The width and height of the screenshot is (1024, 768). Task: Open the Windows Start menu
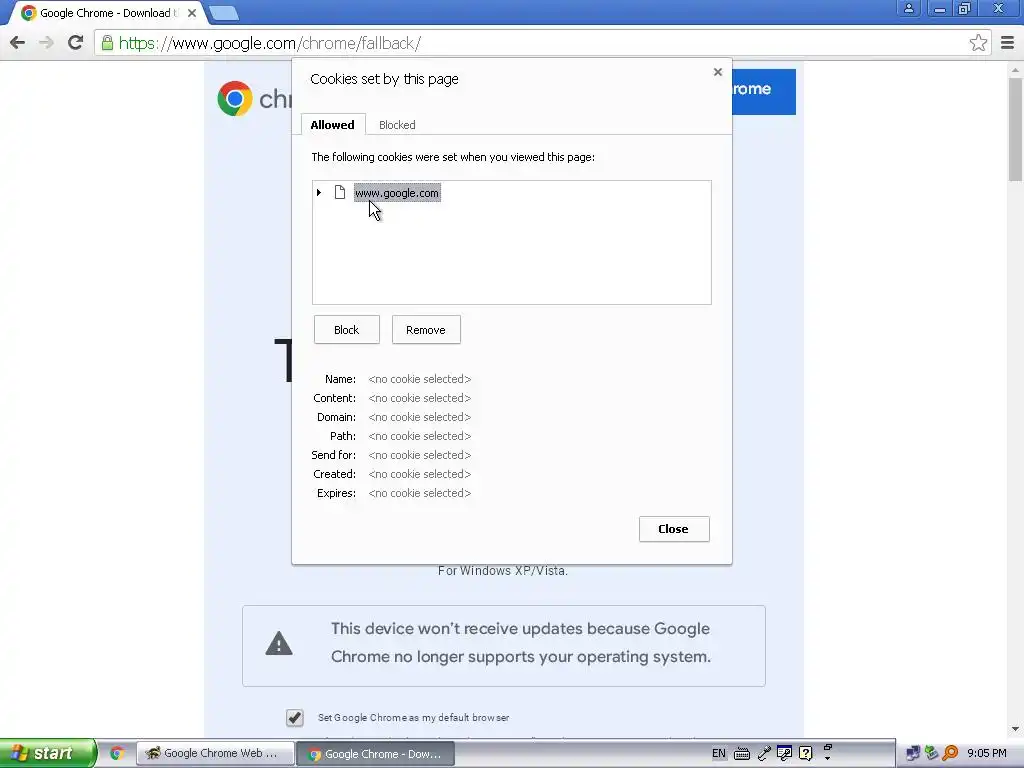pos(46,753)
